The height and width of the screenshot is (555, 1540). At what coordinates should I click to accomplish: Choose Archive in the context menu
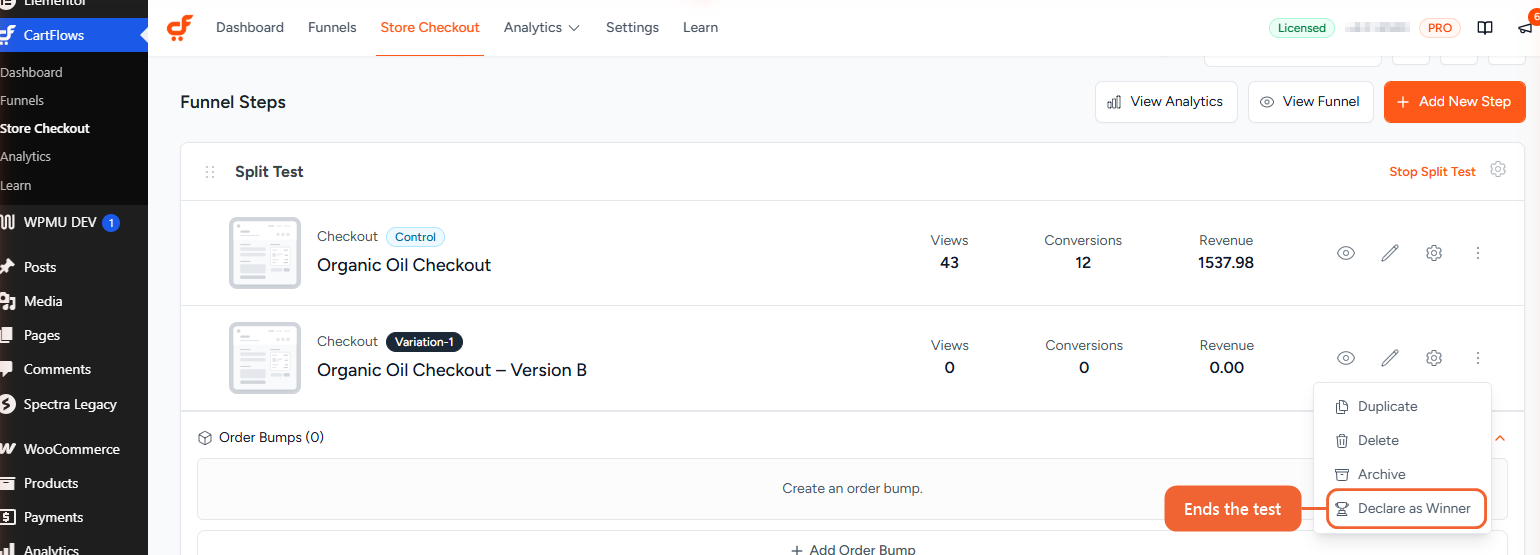[1400, 474]
